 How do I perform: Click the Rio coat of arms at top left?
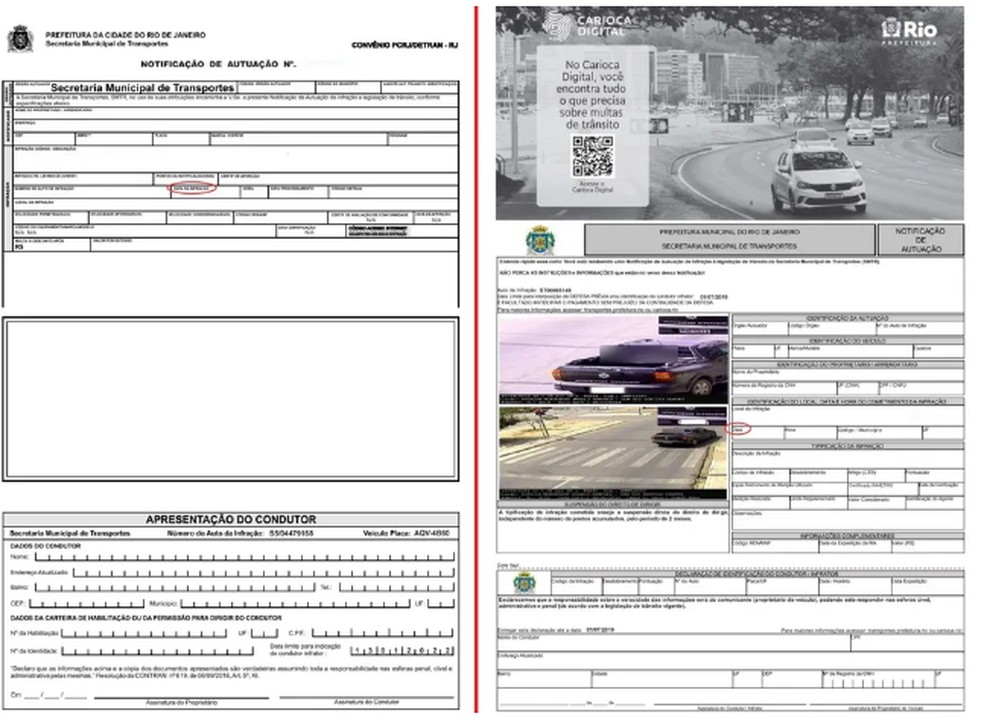[20, 39]
